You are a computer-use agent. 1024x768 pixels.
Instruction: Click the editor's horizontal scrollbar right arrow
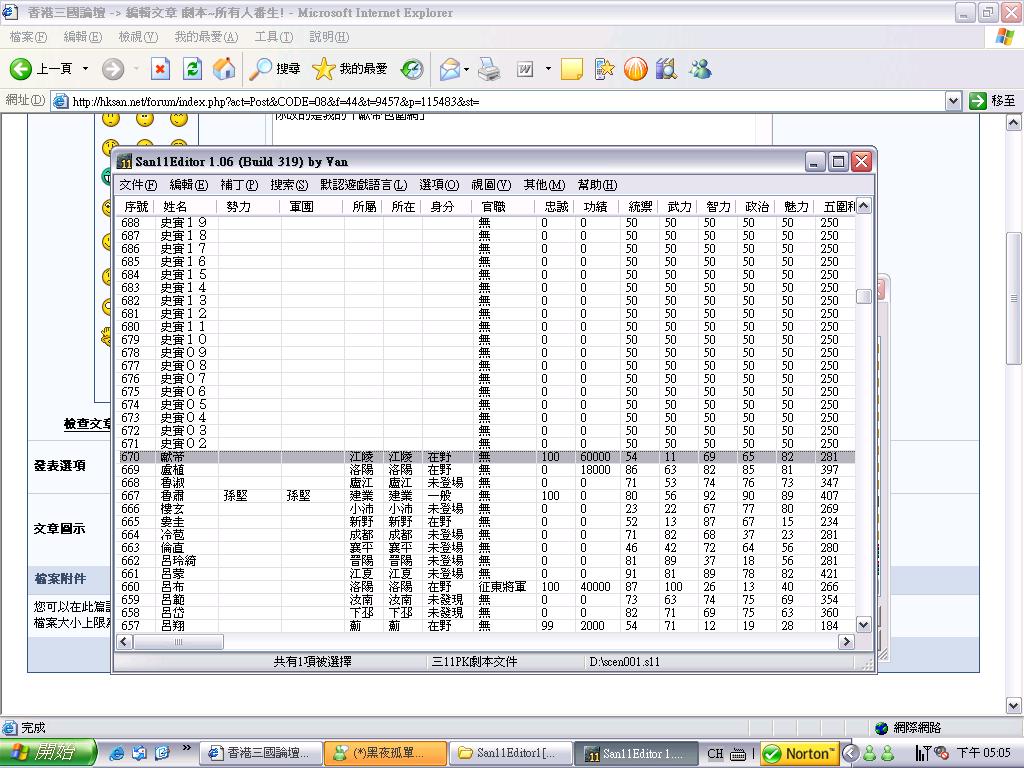pyautogui.click(x=846, y=642)
